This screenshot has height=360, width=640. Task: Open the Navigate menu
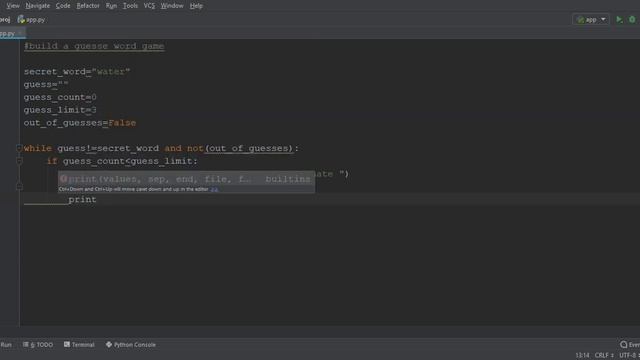(x=38, y=6)
